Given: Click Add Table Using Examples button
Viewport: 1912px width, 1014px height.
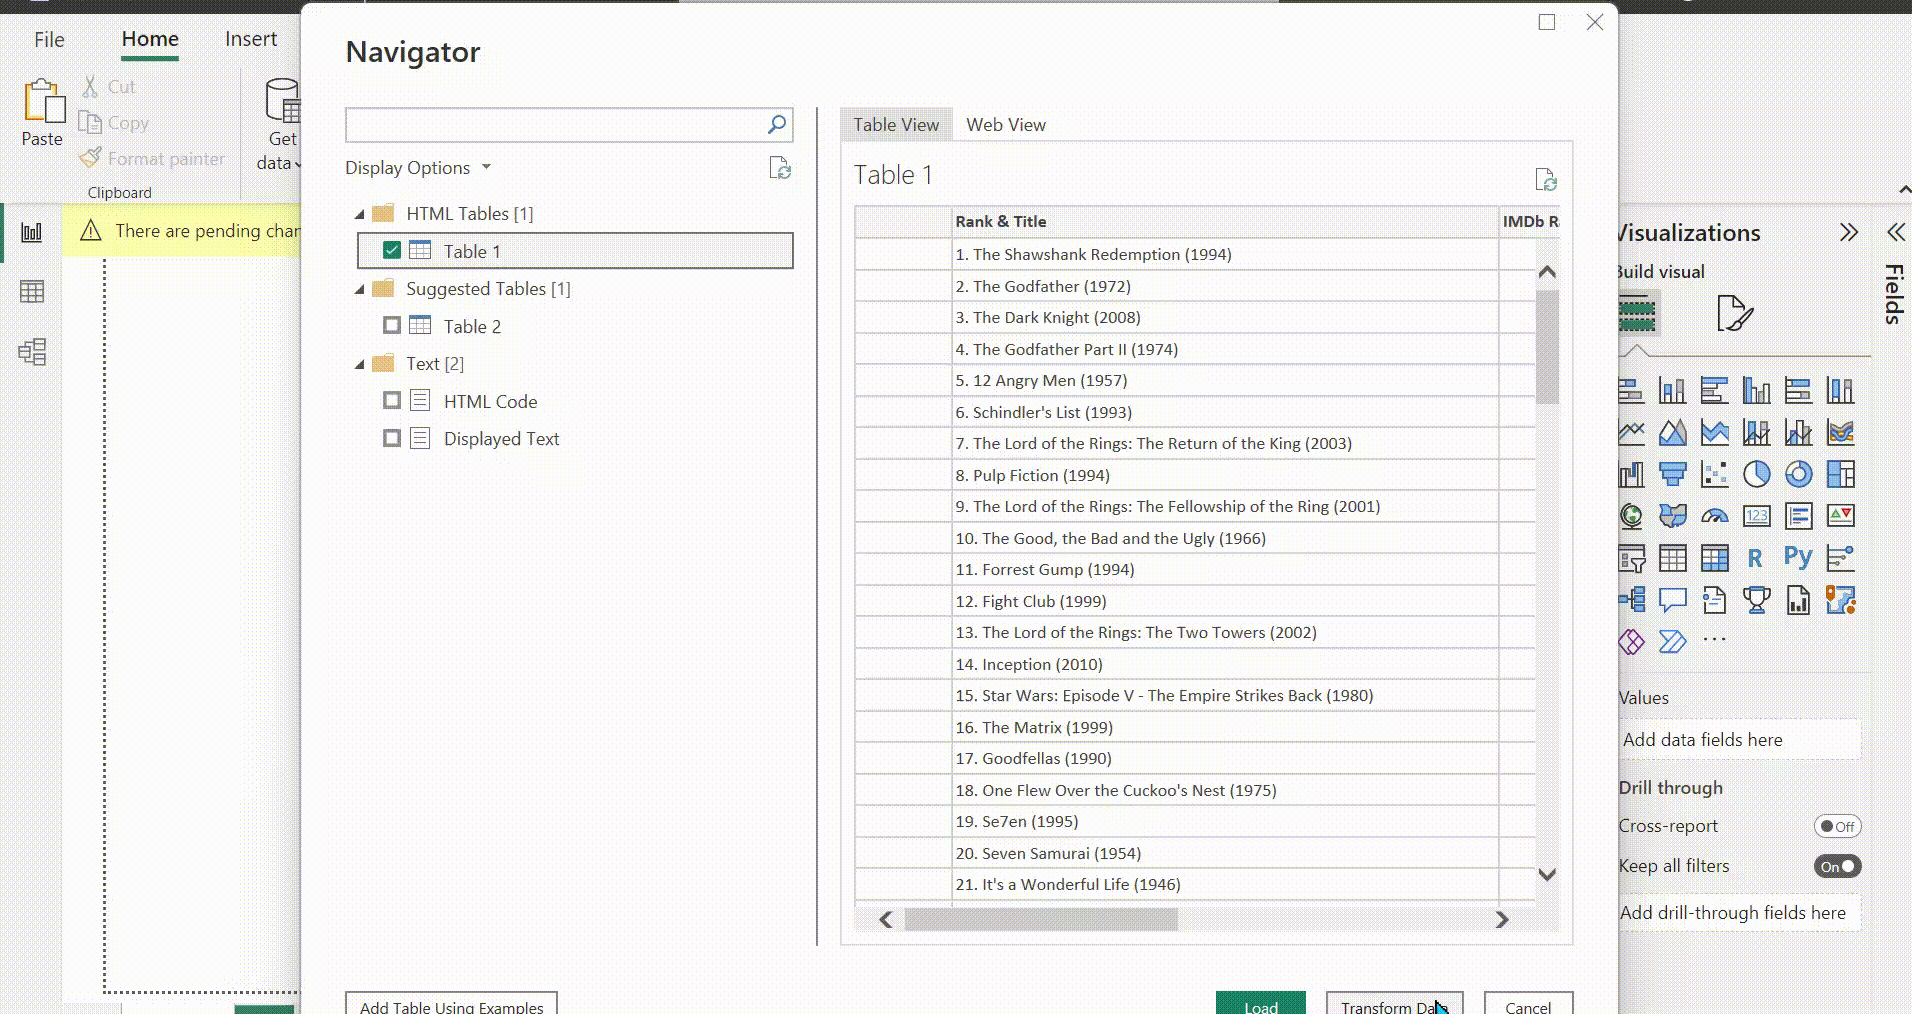Looking at the screenshot, I should pos(452,1003).
